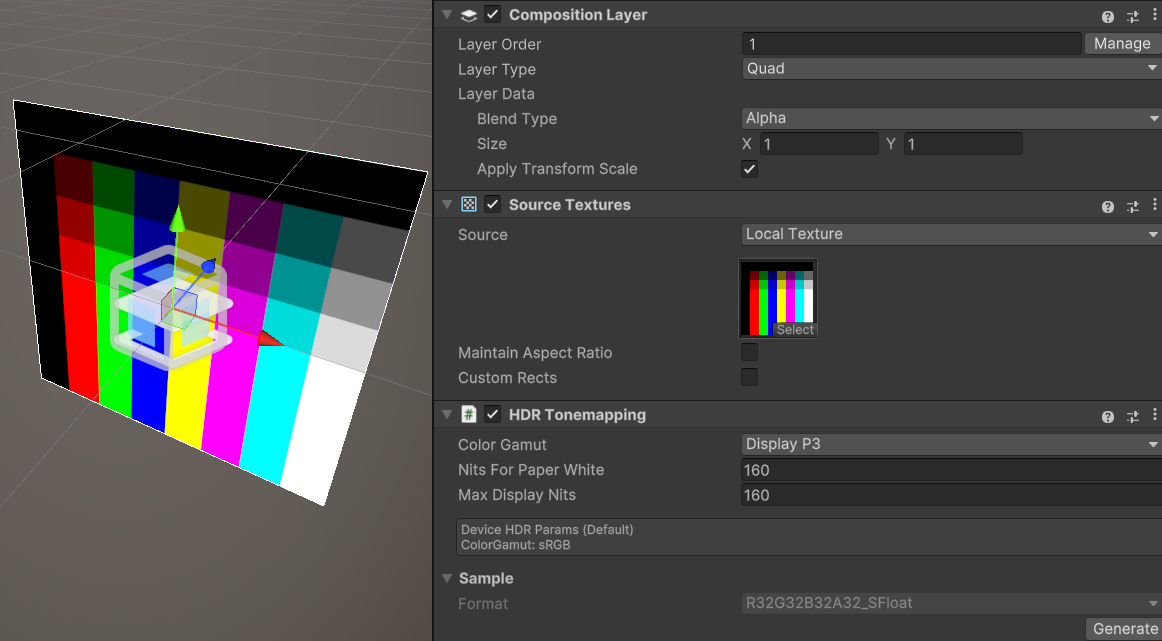
Task: Click the Manage button
Action: point(1122,44)
